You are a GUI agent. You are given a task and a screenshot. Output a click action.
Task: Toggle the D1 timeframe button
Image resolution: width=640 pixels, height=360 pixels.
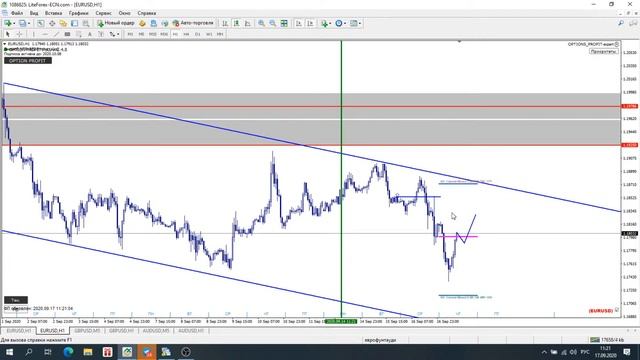198,34
